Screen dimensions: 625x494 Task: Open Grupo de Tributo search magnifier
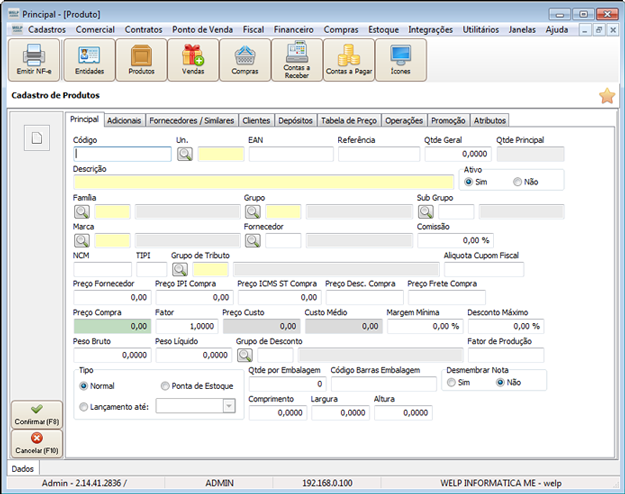pos(180,269)
